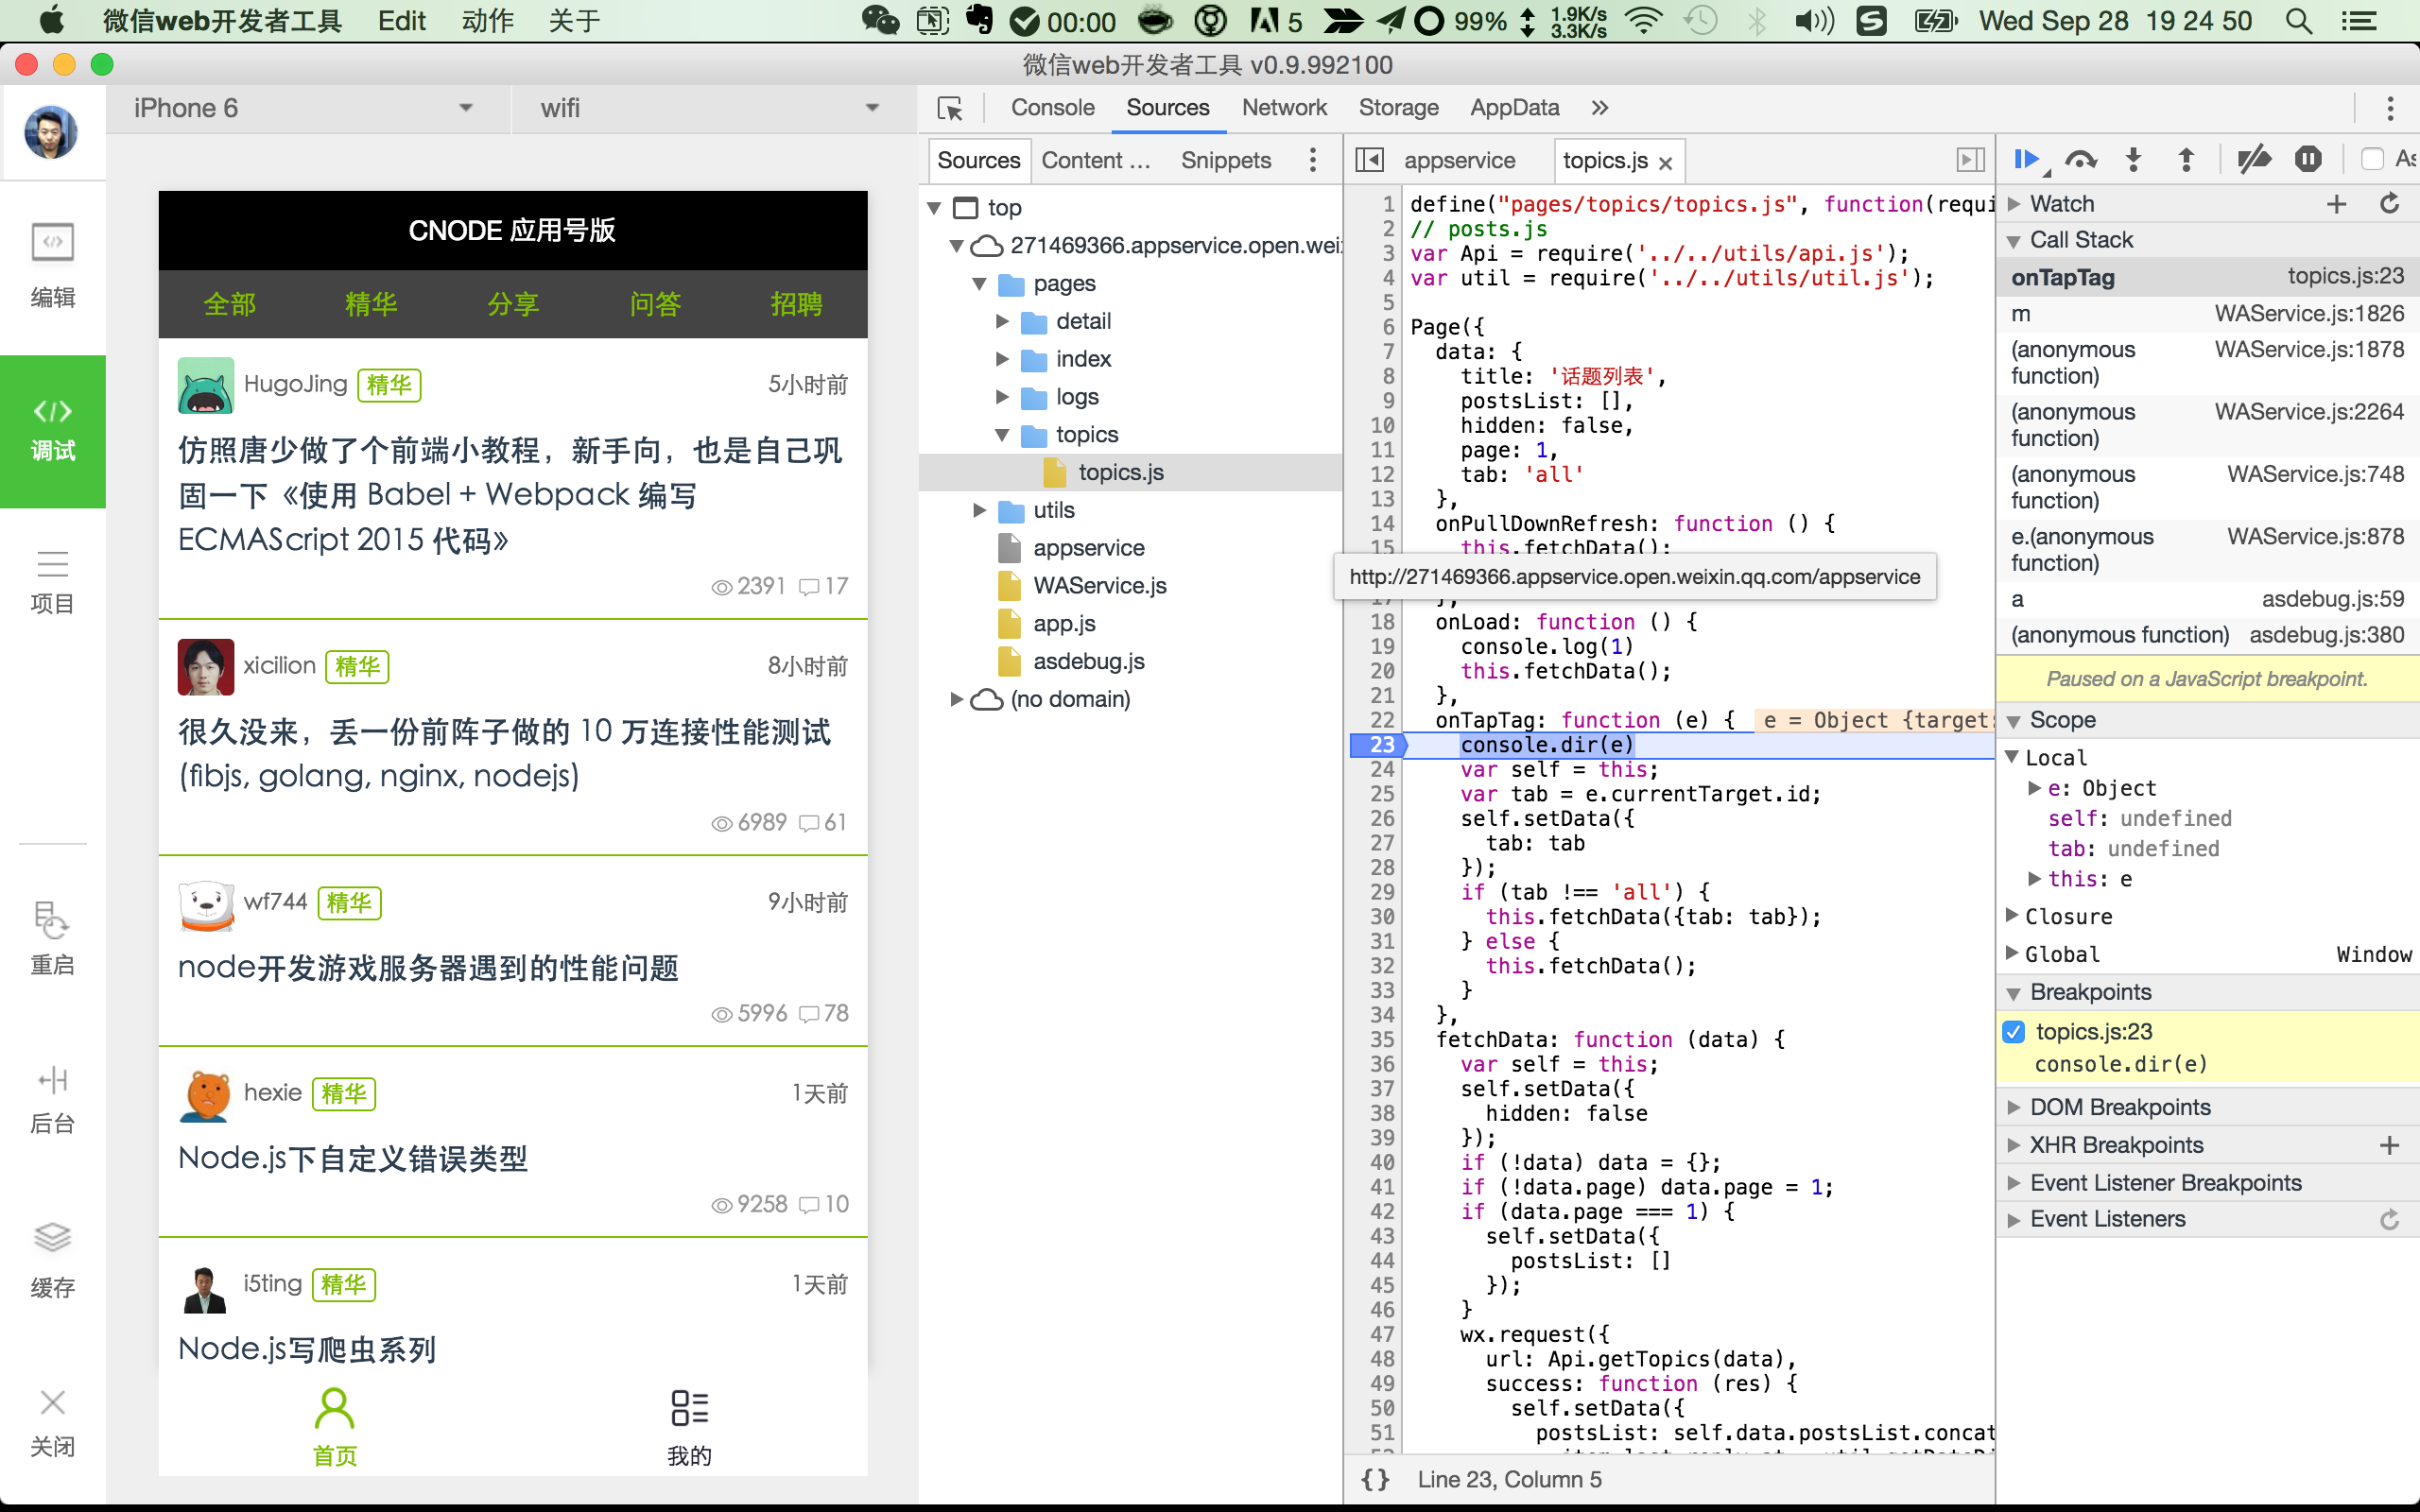Screen dimensions: 2420x1512
Task: Toggle the Async checkbox in debugger toolbar
Action: click(2372, 159)
